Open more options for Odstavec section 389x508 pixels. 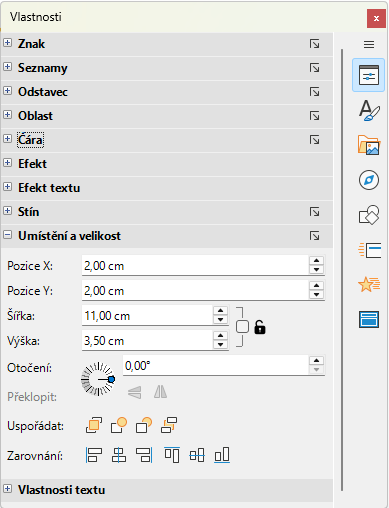click(x=314, y=92)
